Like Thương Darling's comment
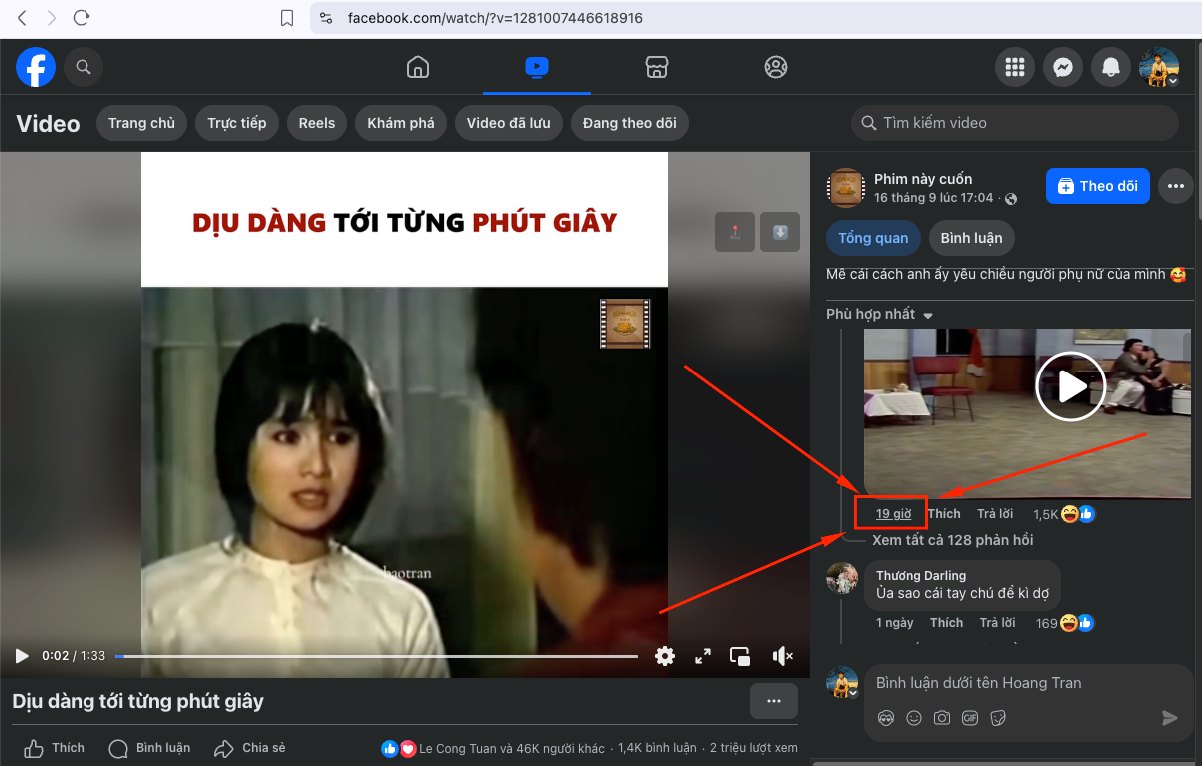This screenshot has width=1202, height=766. click(947, 623)
